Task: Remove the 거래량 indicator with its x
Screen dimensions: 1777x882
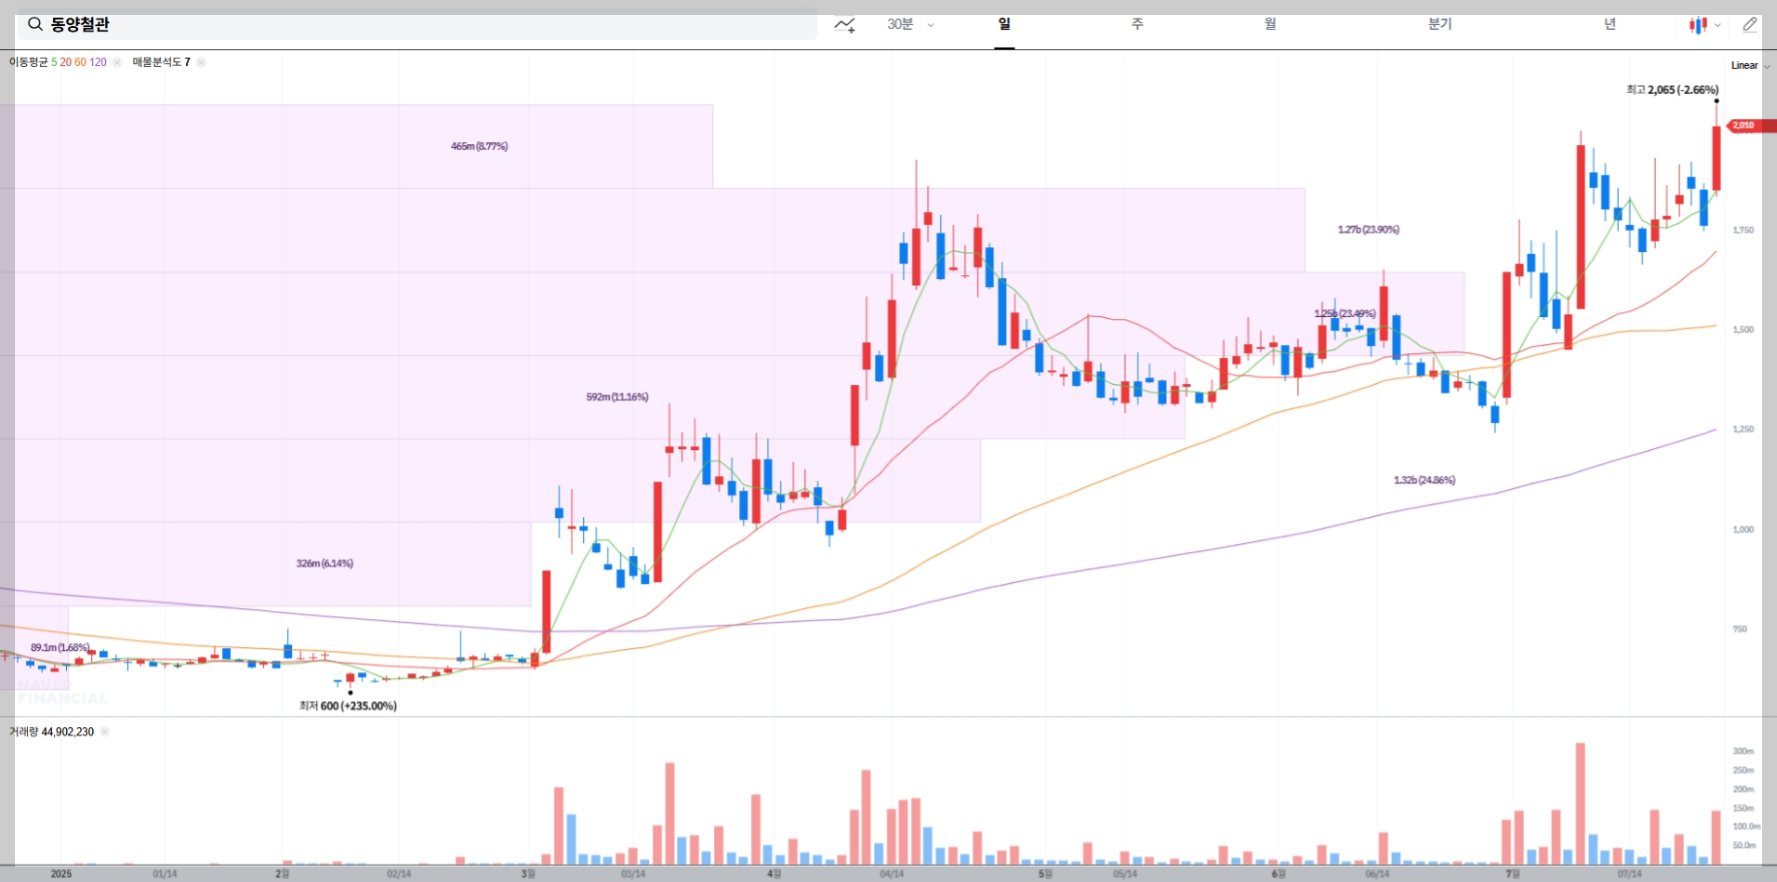Action: tap(105, 732)
